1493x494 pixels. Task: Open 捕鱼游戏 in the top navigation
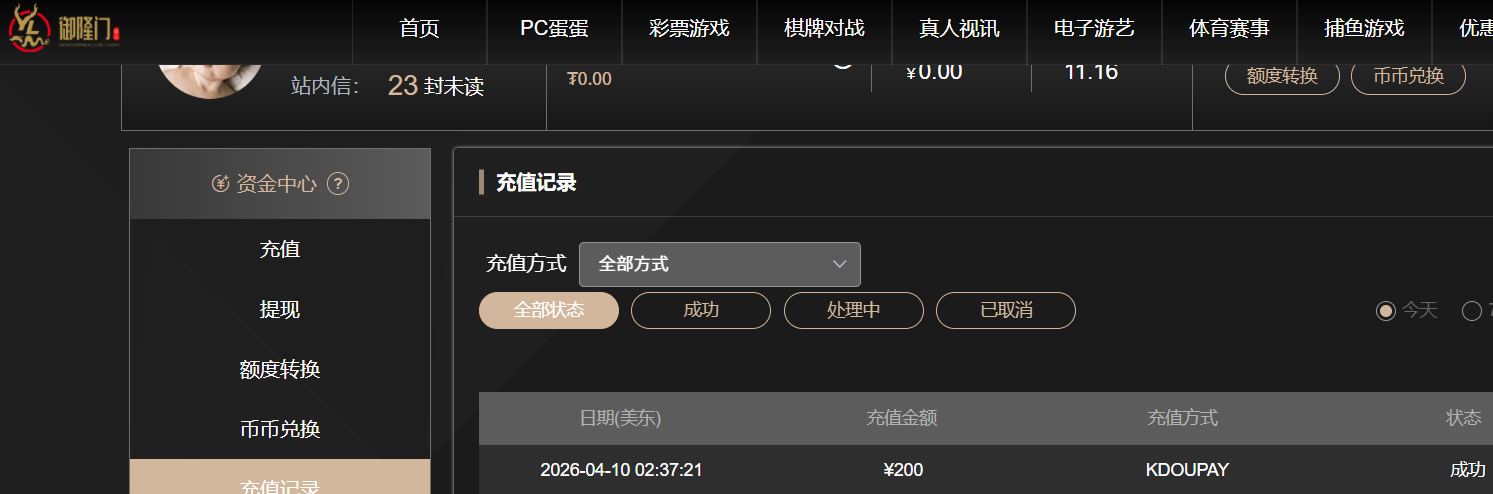[1364, 29]
